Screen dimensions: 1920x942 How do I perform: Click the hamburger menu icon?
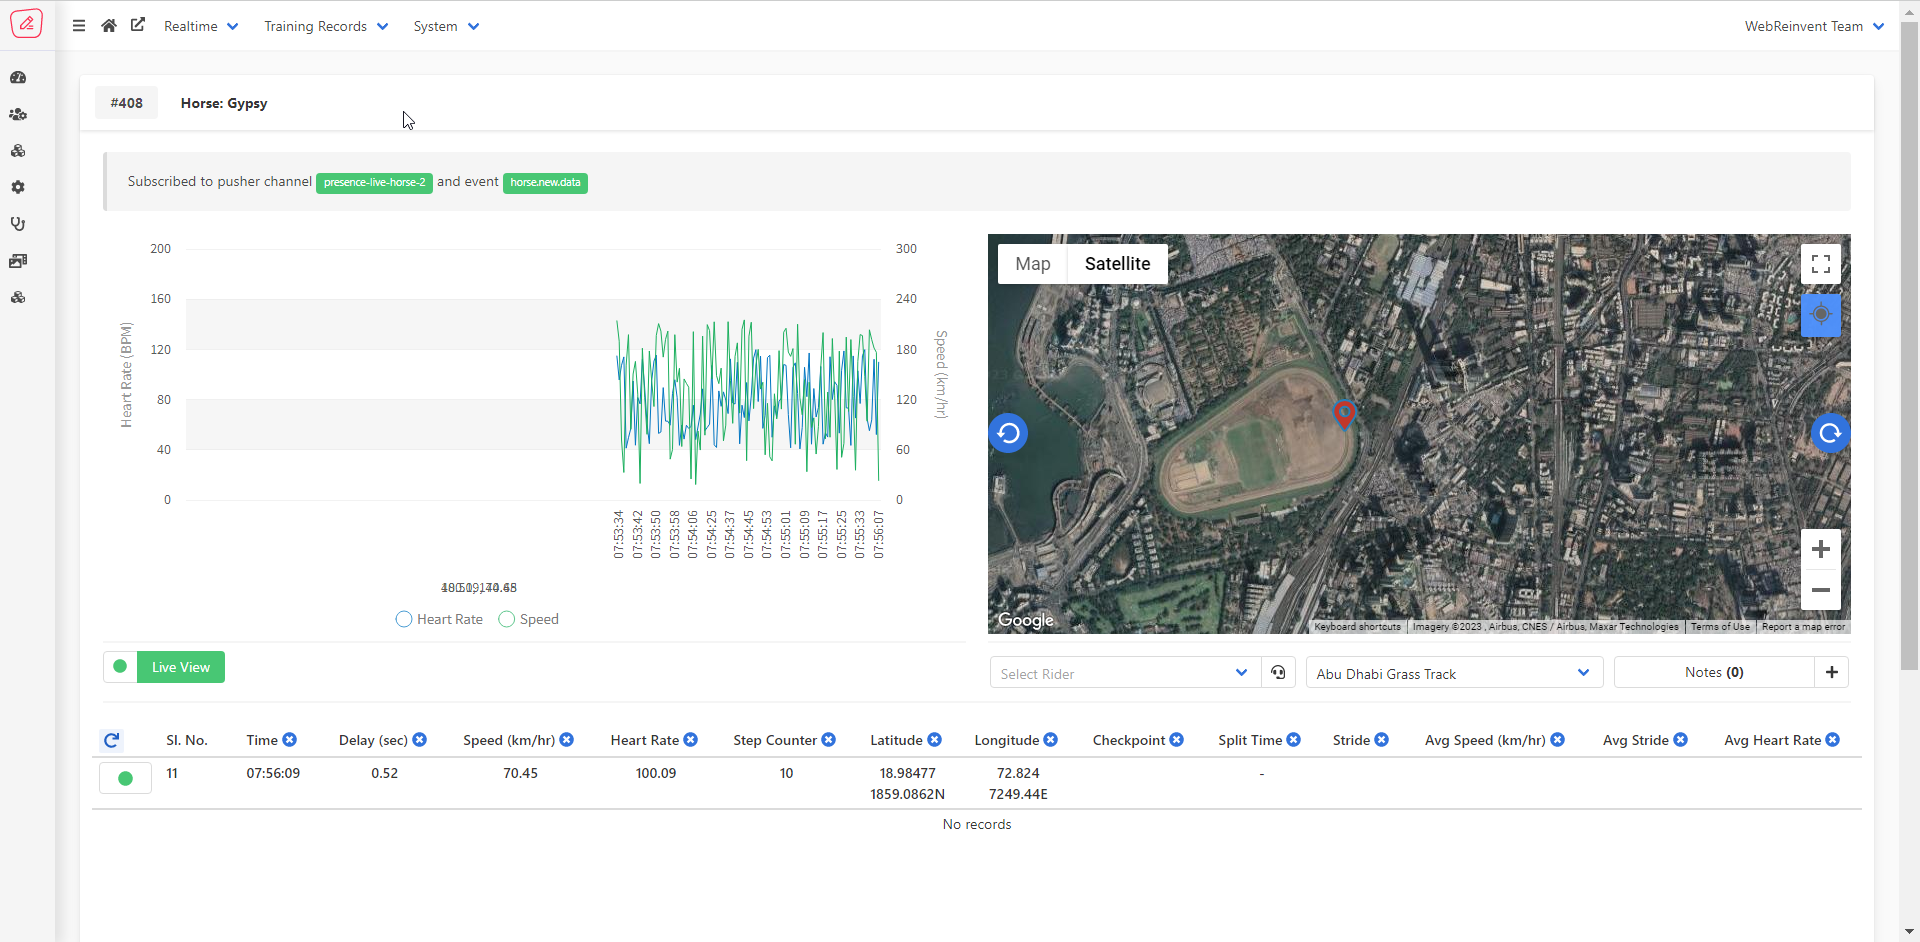[79, 26]
